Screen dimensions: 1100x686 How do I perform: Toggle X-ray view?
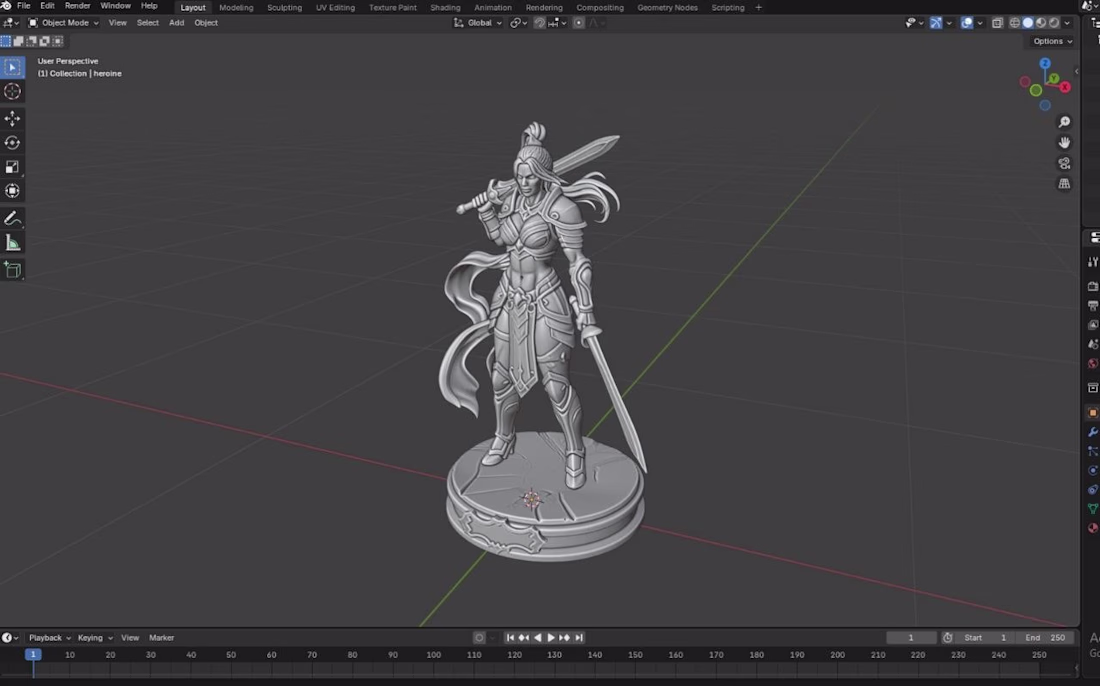(x=997, y=23)
